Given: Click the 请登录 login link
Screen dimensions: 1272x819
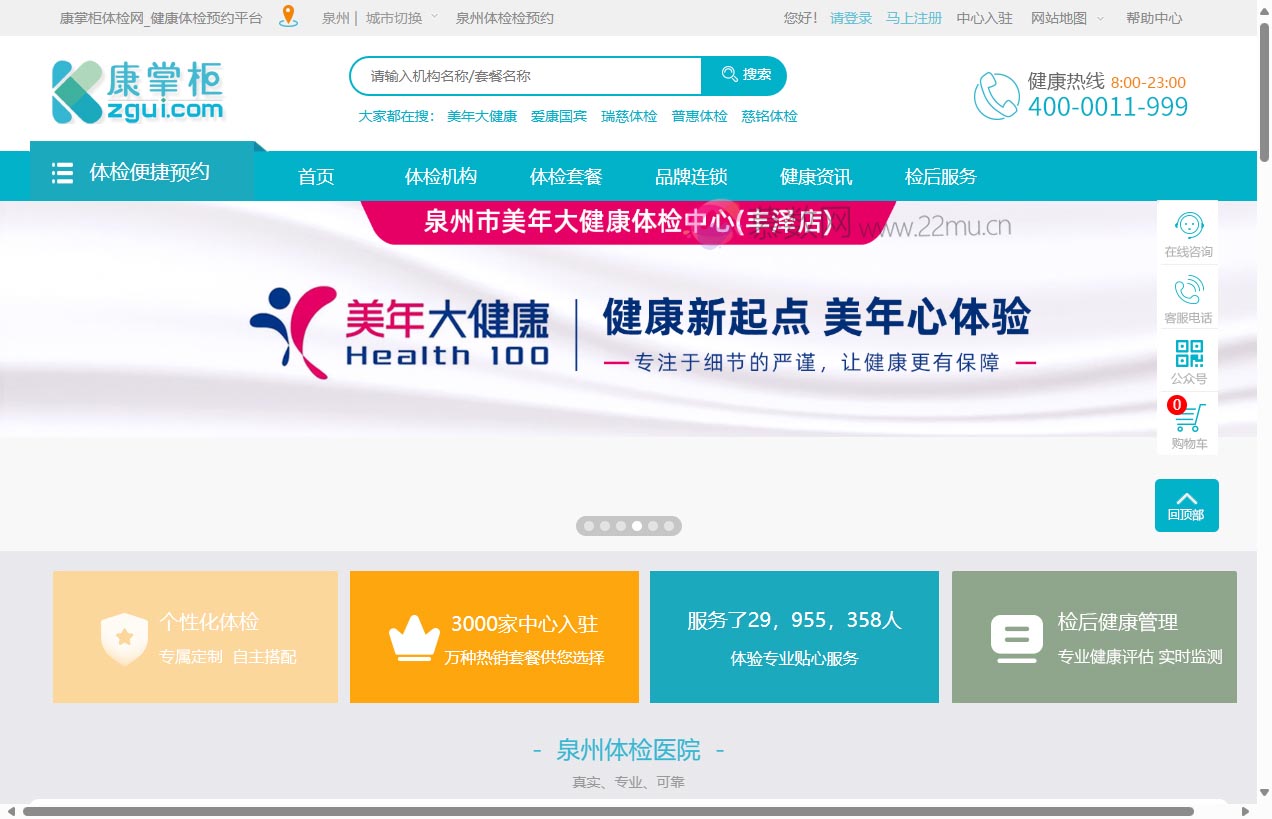Looking at the screenshot, I should coord(850,17).
